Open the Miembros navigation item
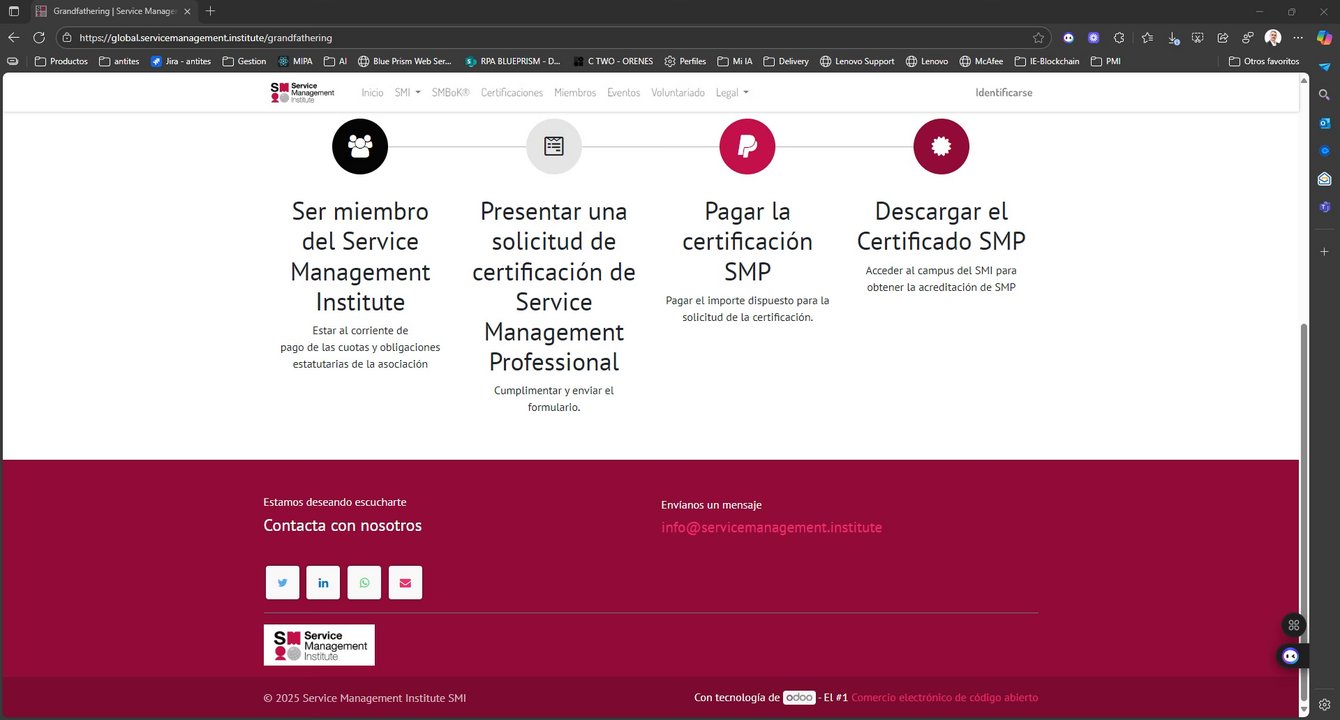 575,92
